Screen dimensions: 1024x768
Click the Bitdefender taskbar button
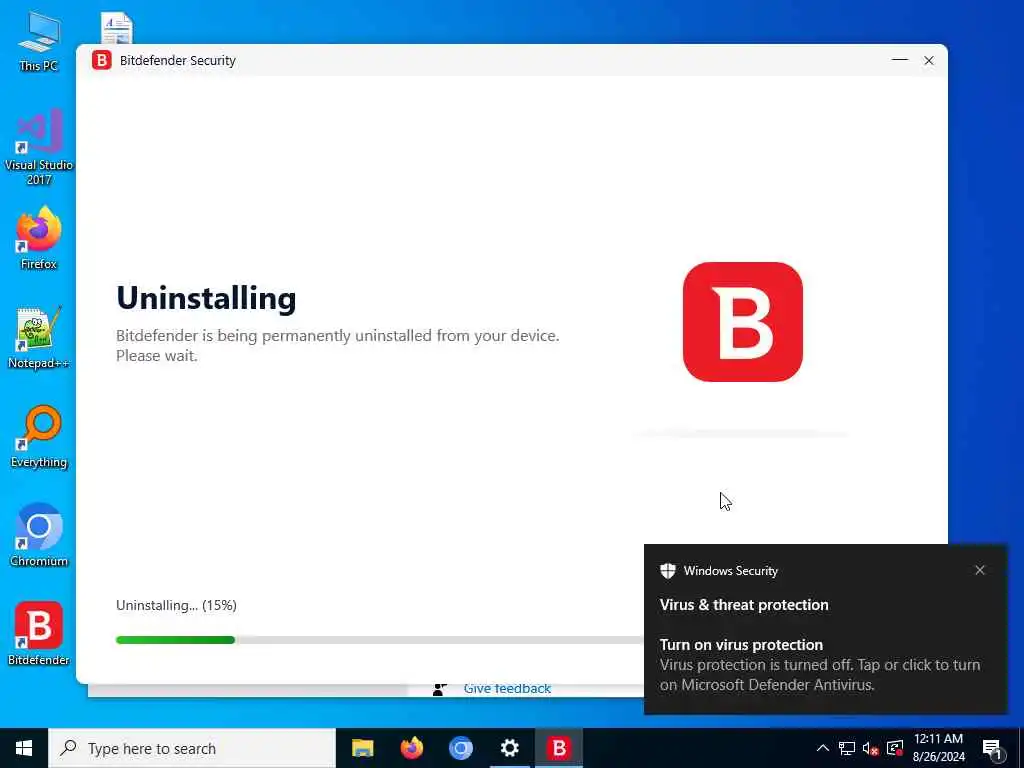pyautogui.click(x=559, y=748)
